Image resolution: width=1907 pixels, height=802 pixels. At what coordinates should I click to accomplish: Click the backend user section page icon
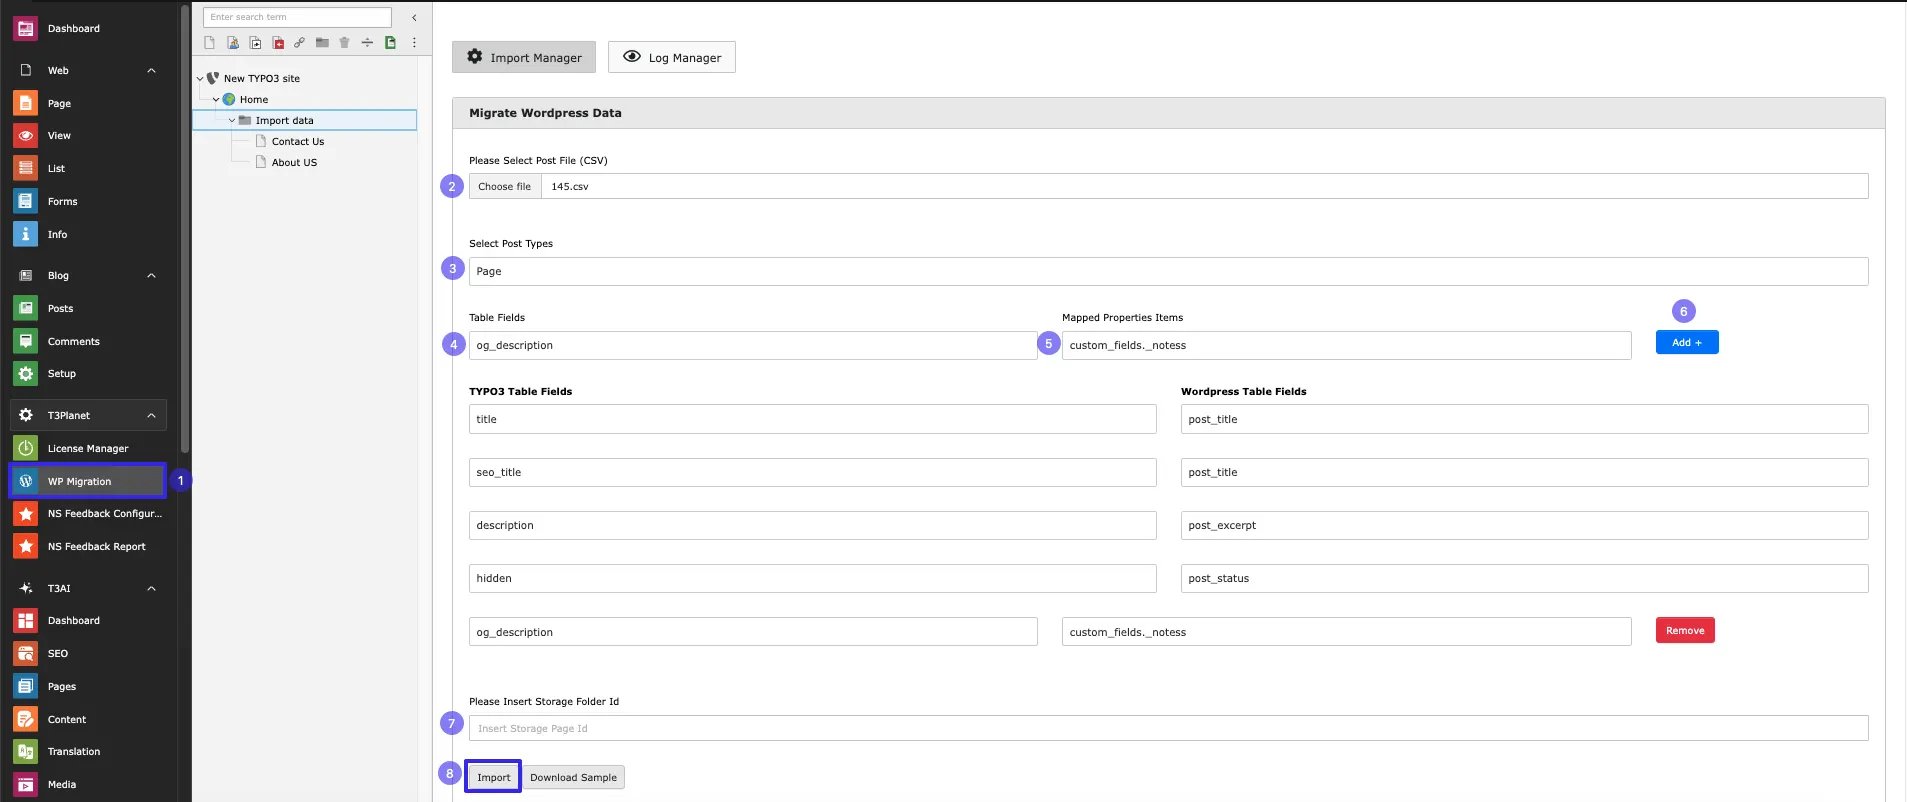tap(233, 43)
